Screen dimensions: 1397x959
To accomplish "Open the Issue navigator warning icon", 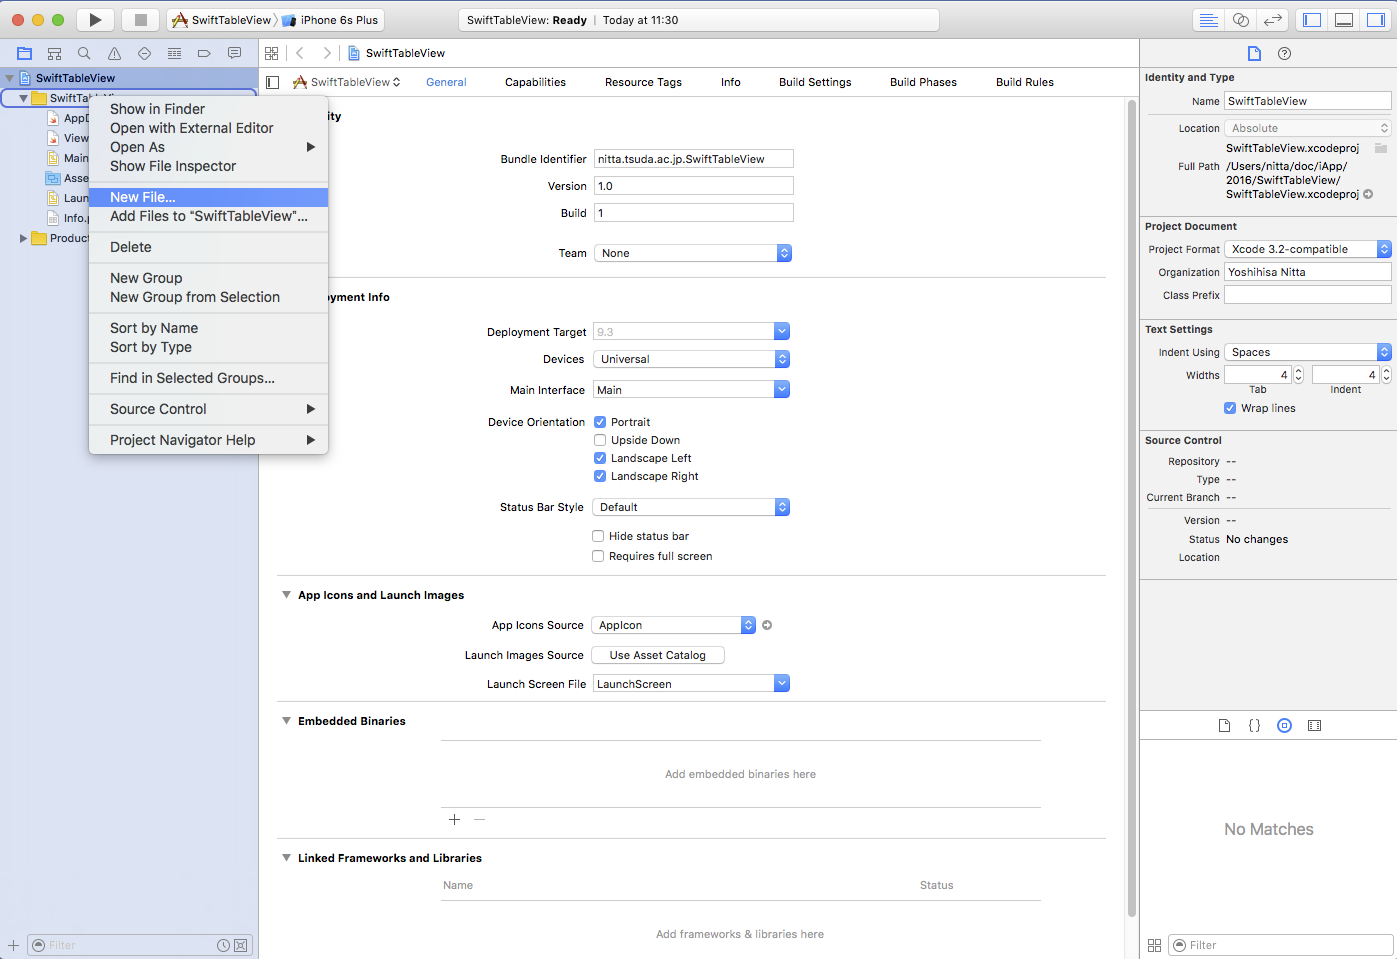I will [x=114, y=53].
